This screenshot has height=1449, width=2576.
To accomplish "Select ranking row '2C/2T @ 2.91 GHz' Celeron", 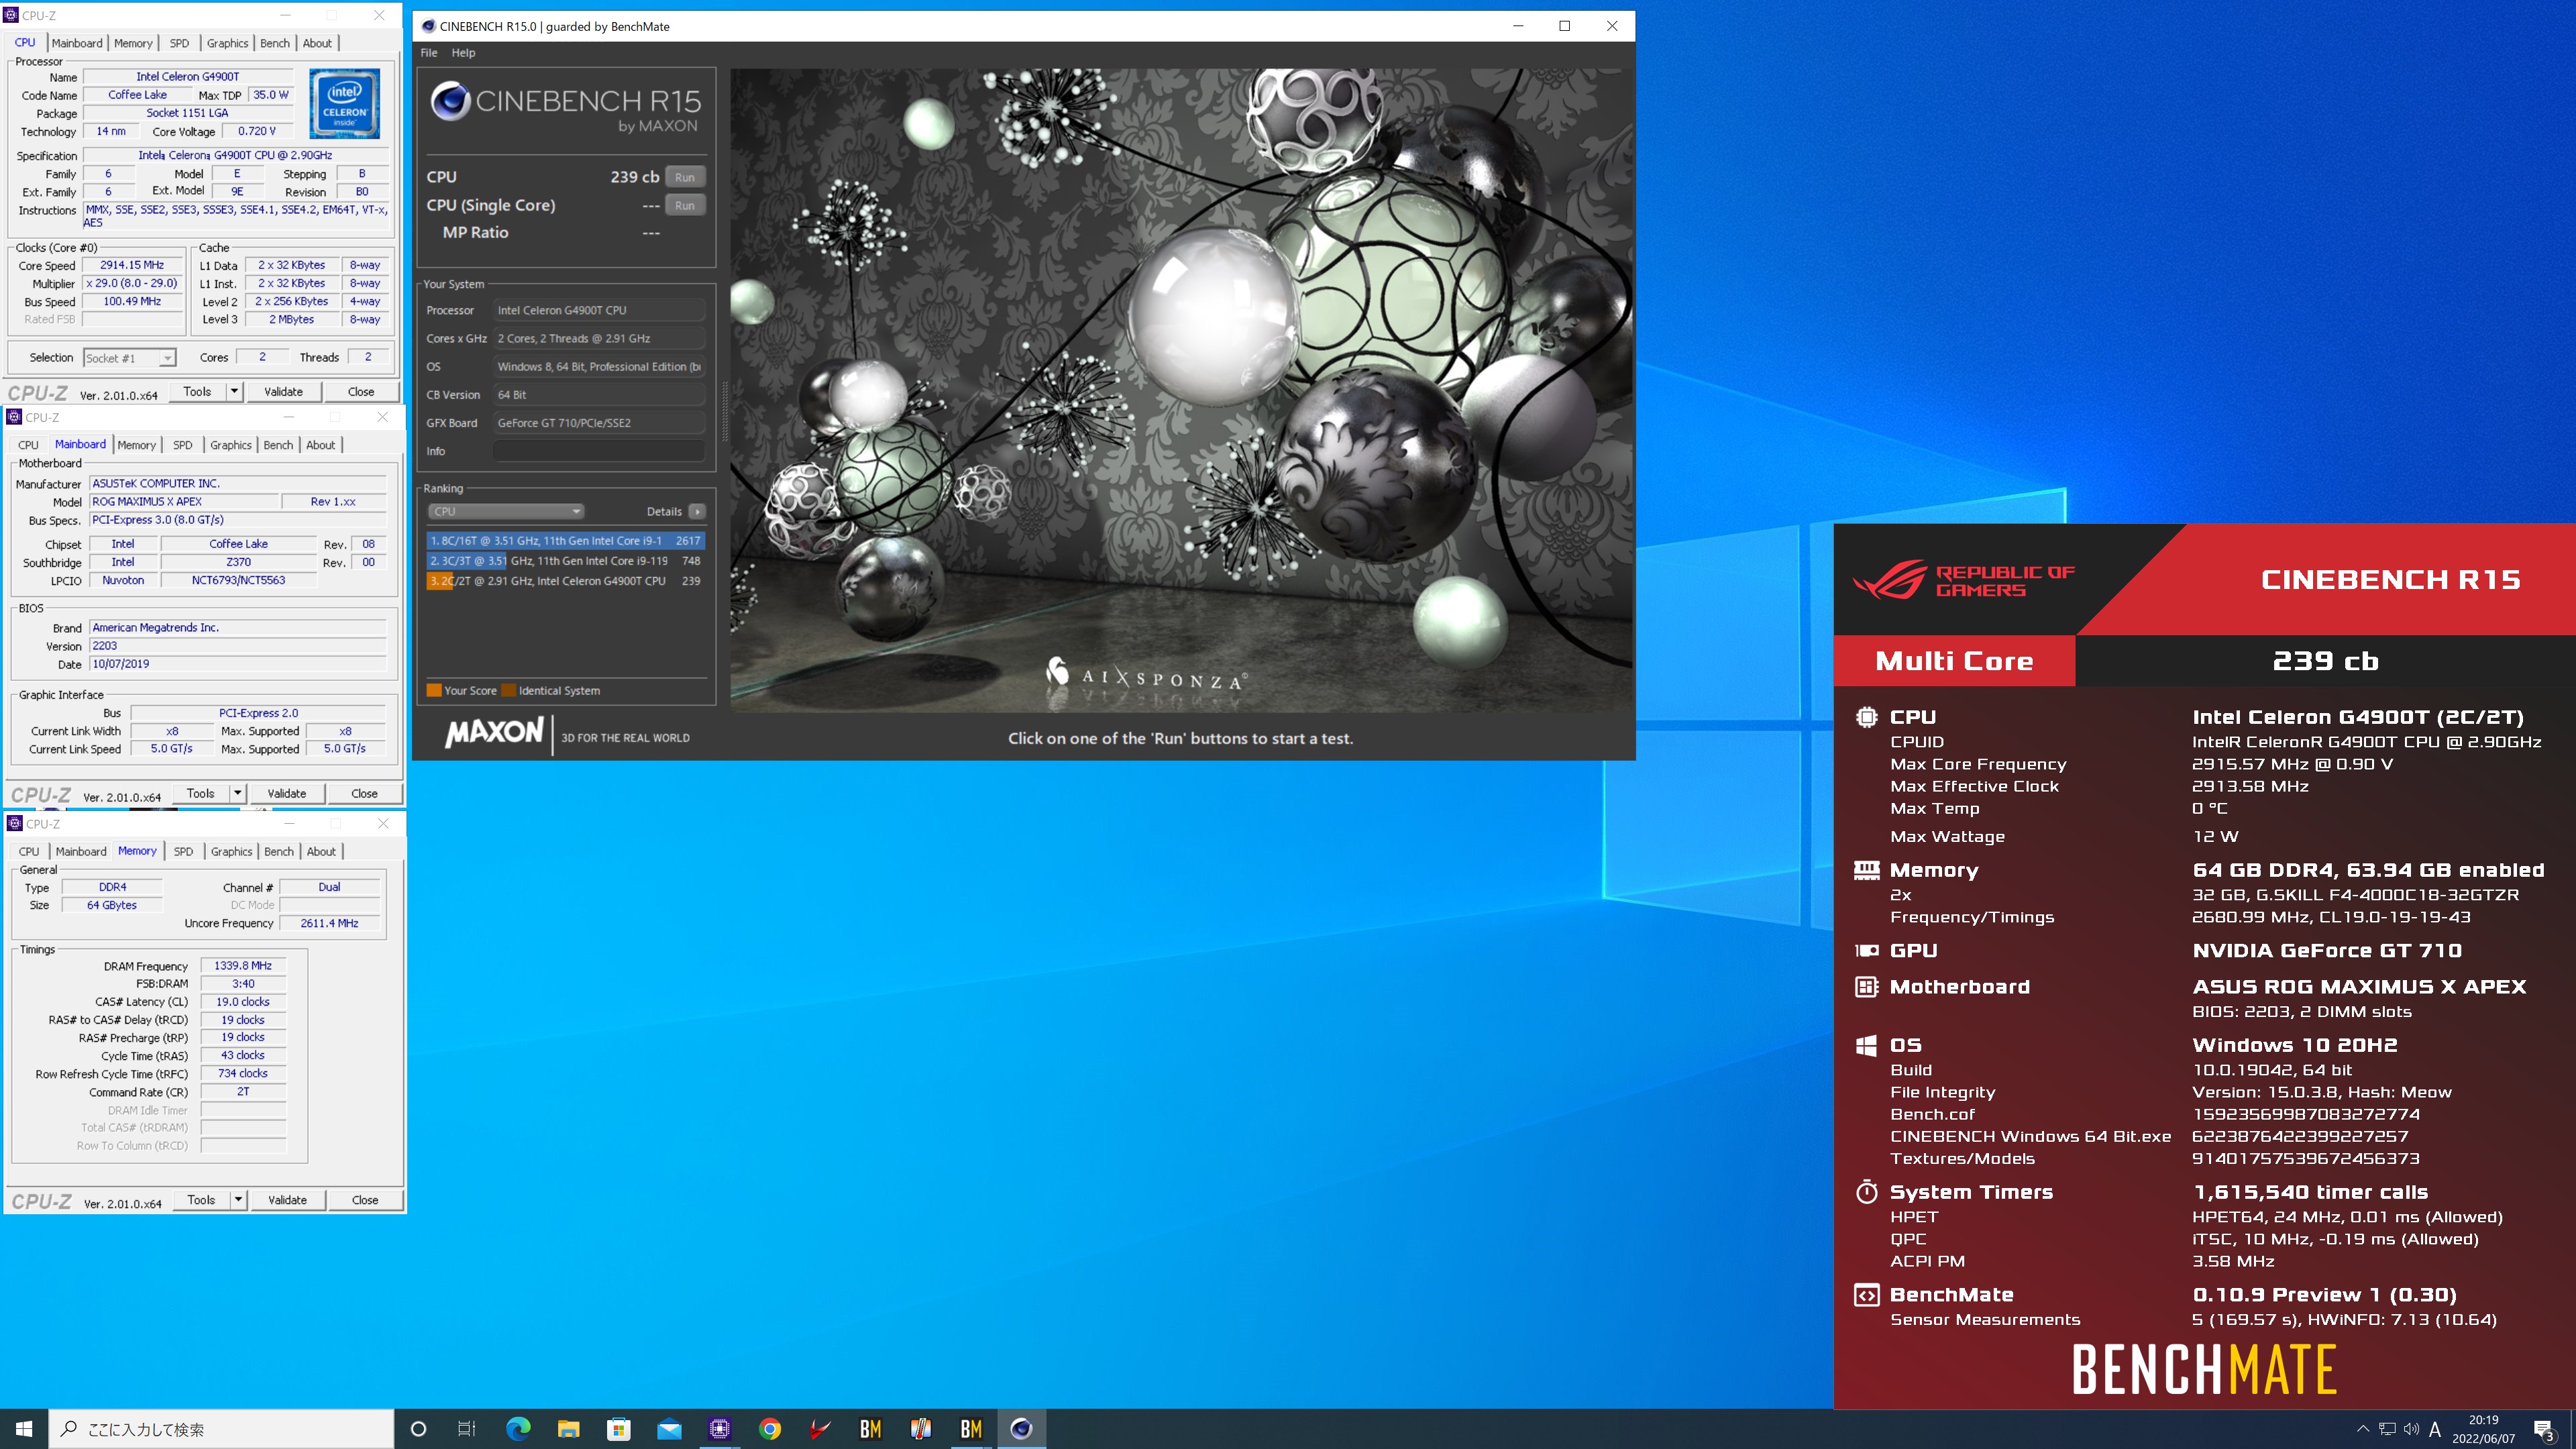I will point(566,581).
